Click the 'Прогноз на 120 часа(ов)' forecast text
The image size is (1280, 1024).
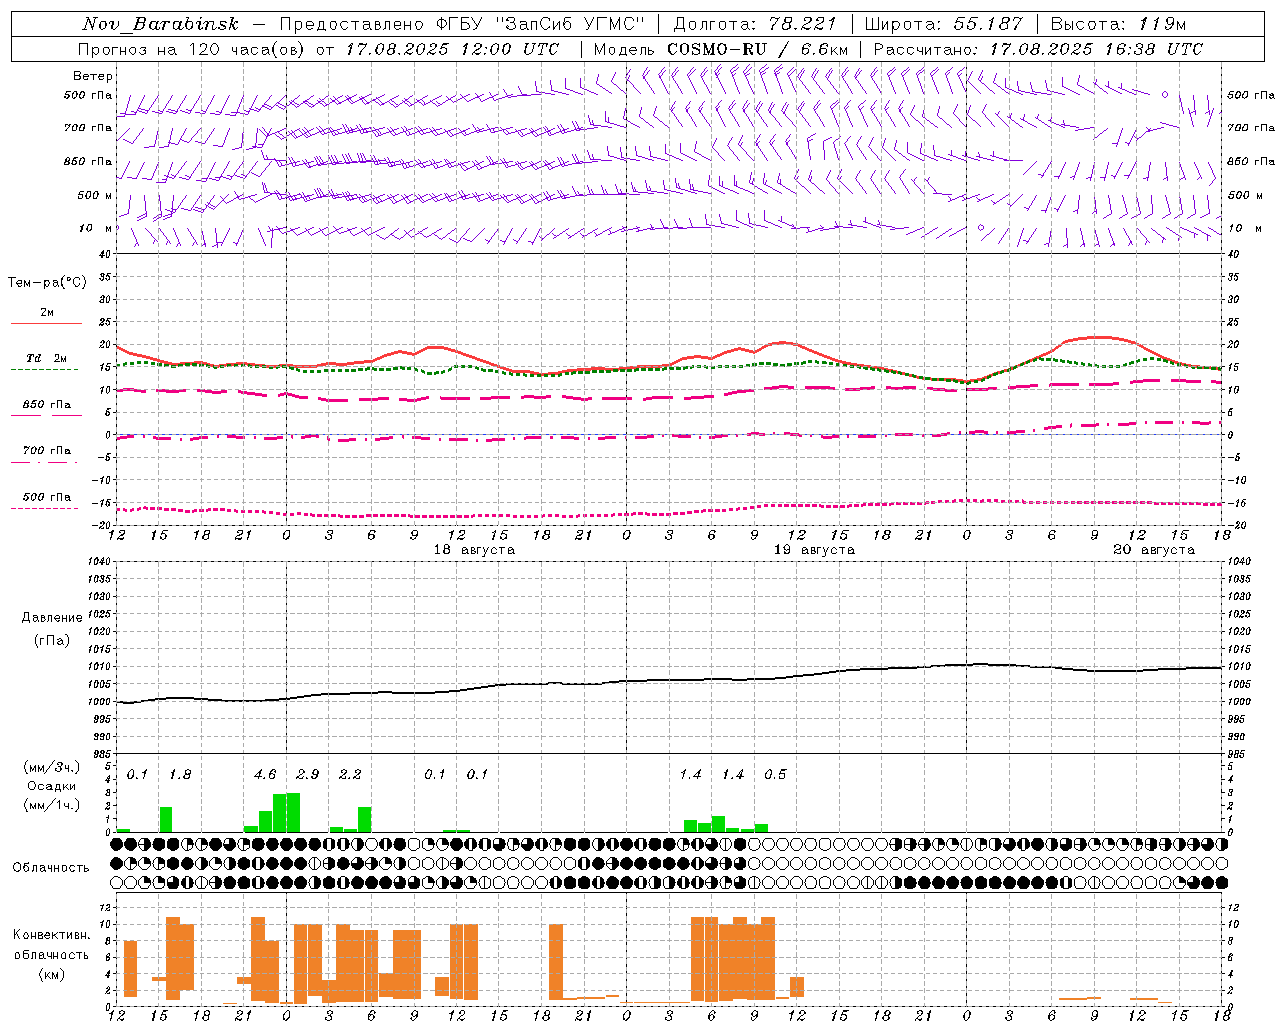(192, 49)
